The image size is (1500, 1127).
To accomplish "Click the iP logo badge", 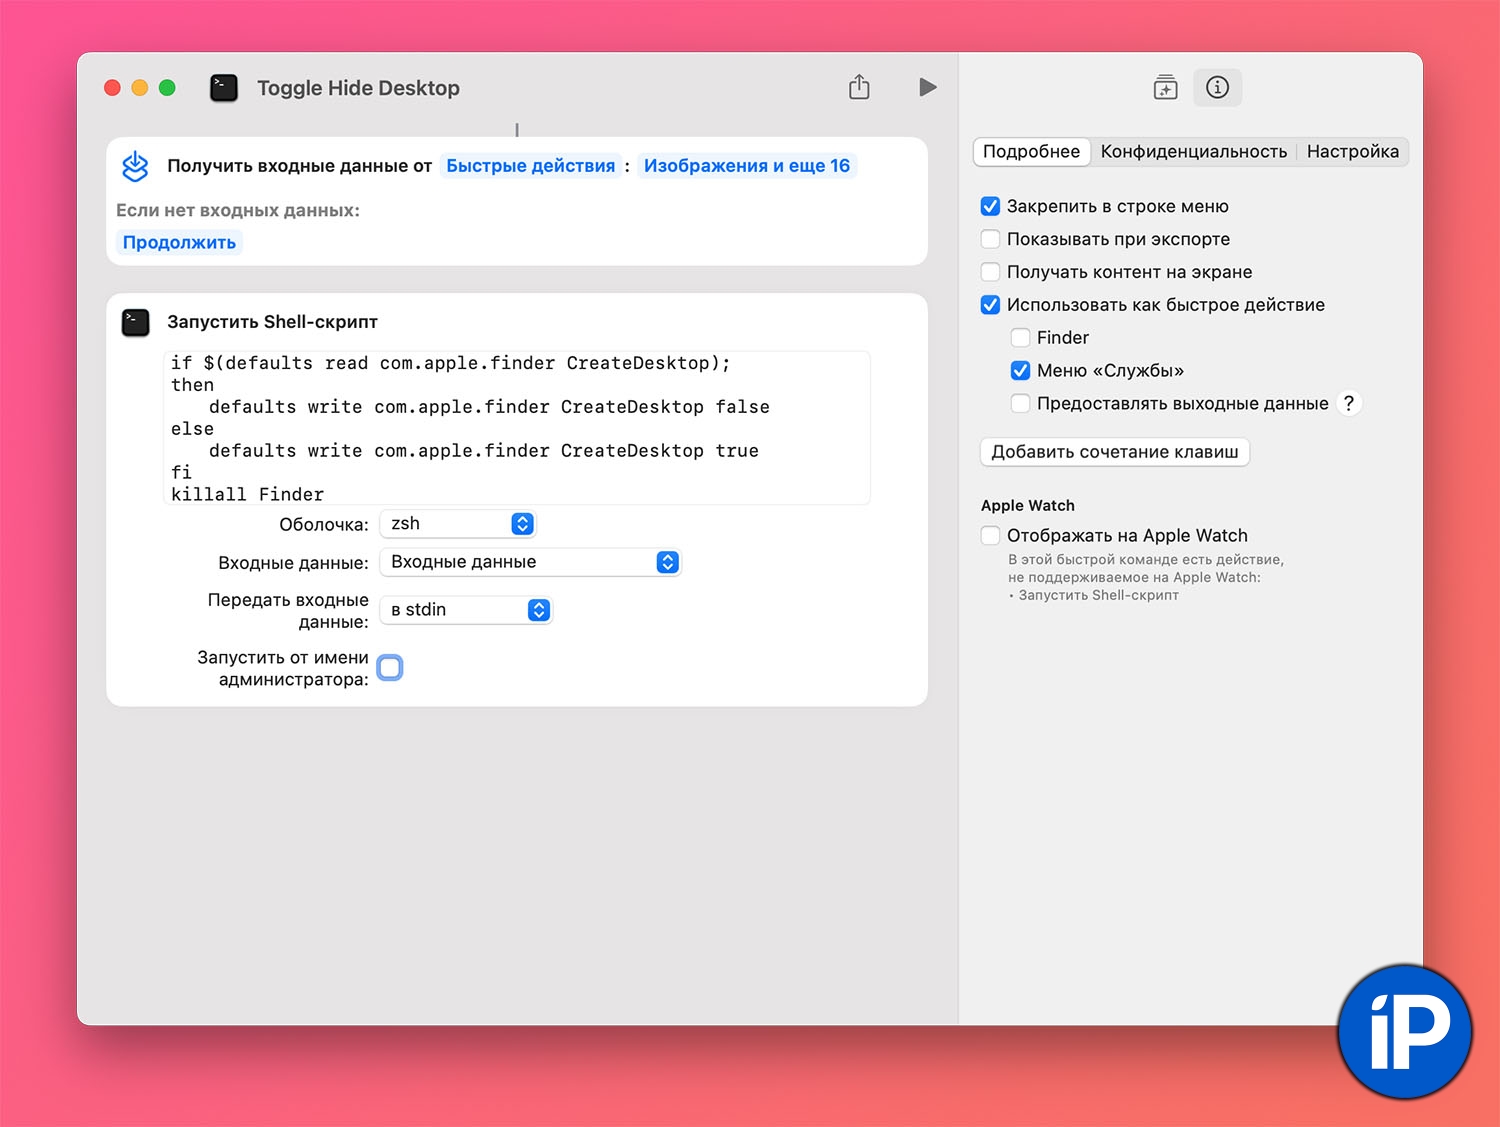I will pyautogui.click(x=1405, y=1032).
